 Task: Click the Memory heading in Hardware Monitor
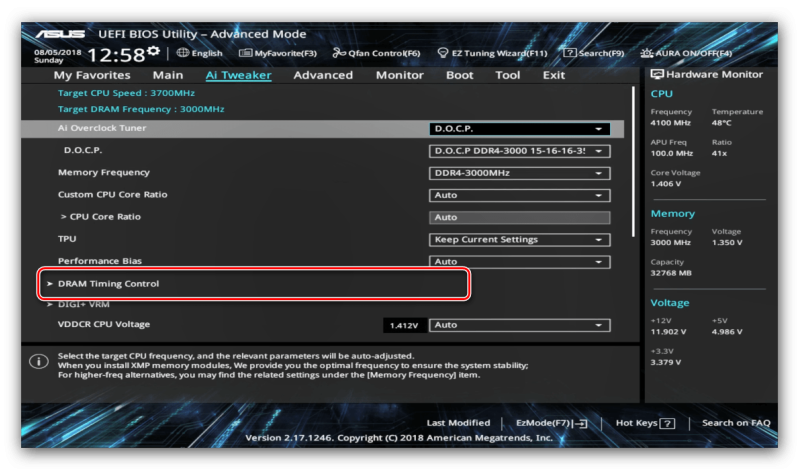672,214
